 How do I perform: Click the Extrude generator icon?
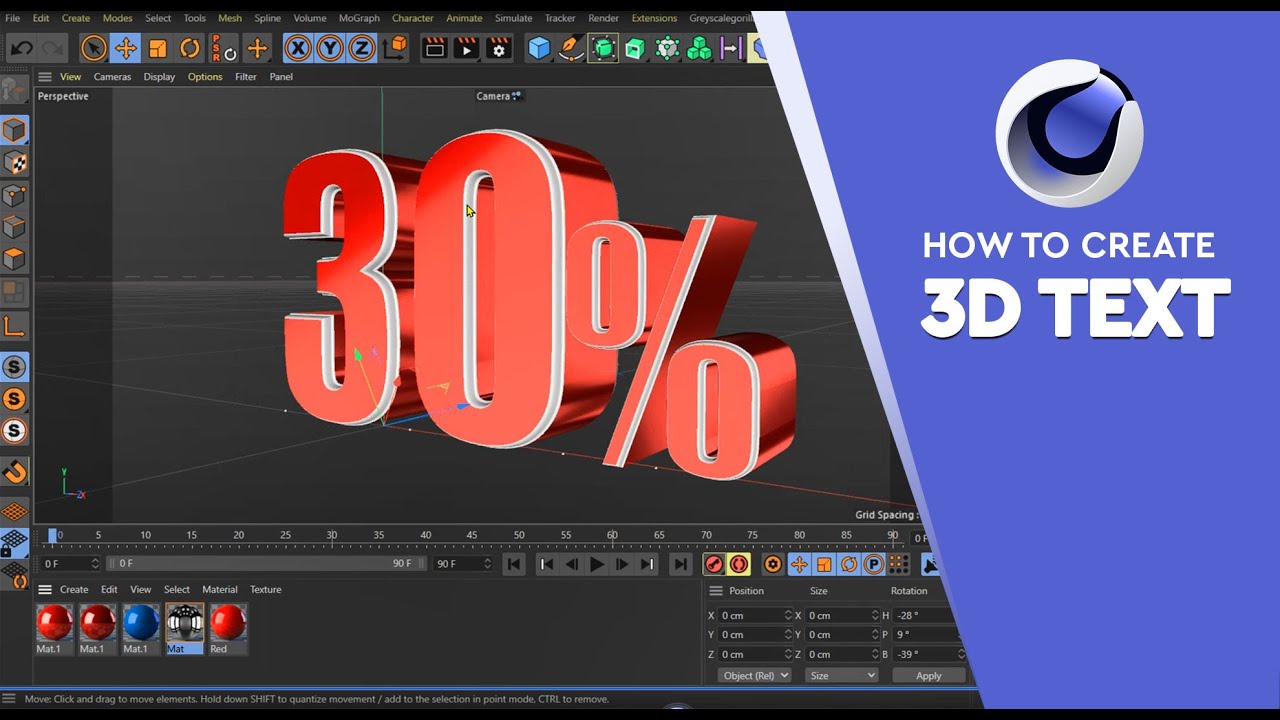pyautogui.click(x=635, y=48)
